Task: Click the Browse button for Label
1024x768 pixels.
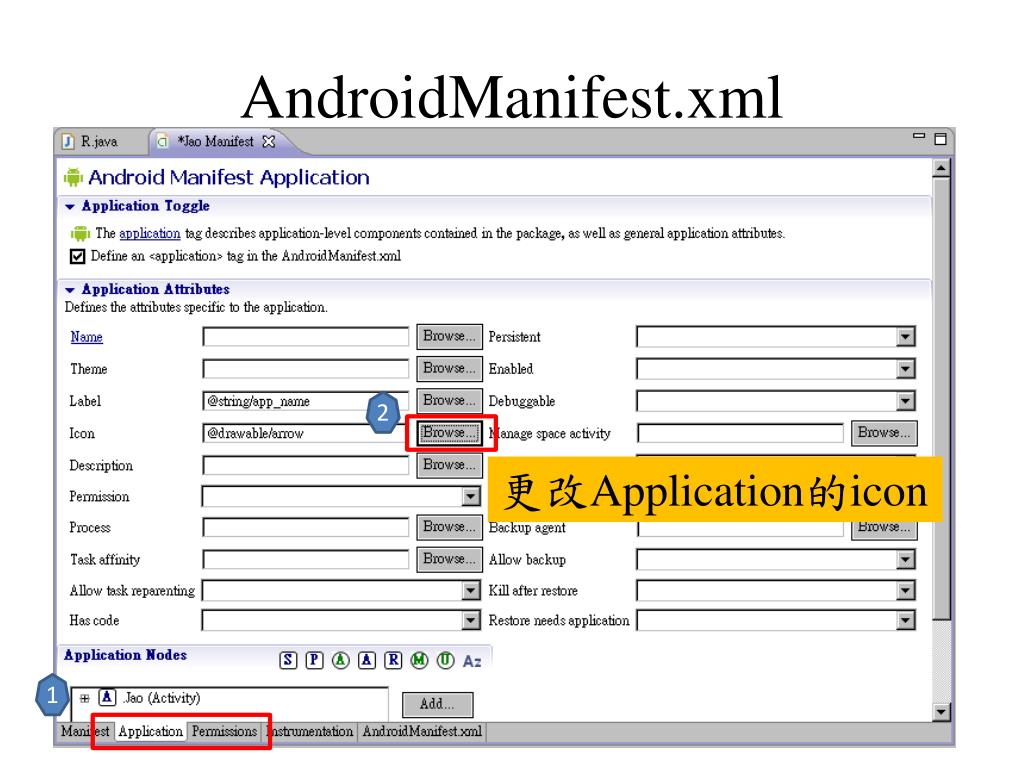Action: tap(449, 400)
